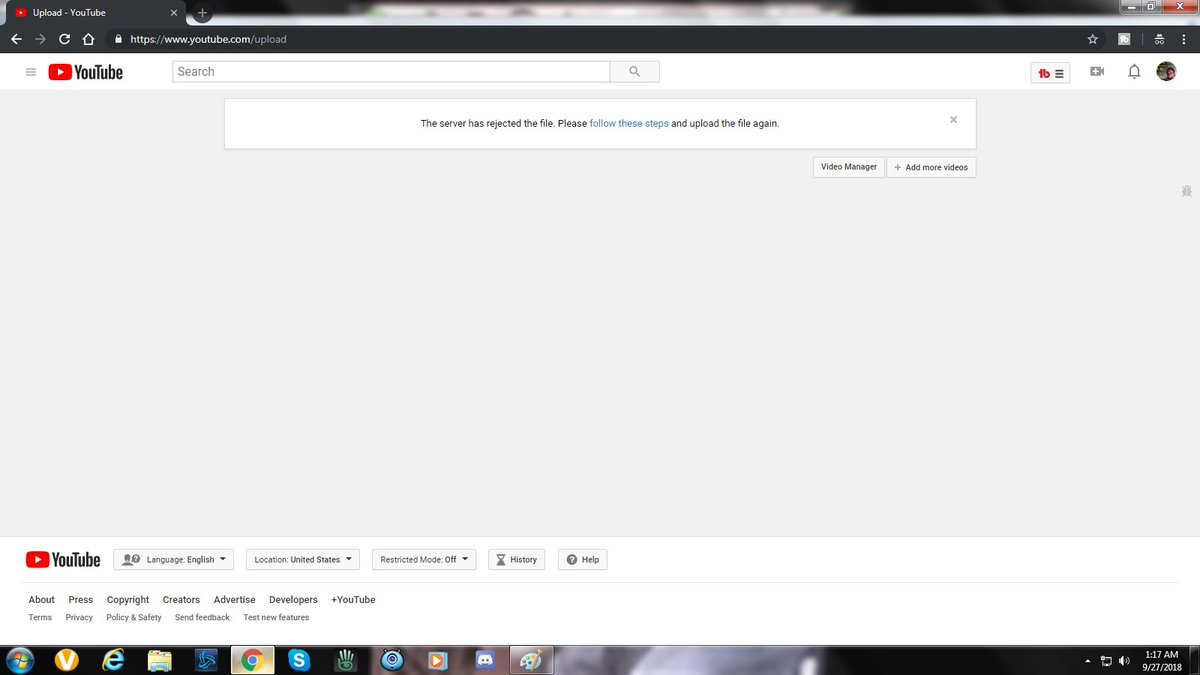The width and height of the screenshot is (1200, 675).
Task: Click the TubeBuddy extension icon in Chrome toolbar
Action: [1124, 39]
